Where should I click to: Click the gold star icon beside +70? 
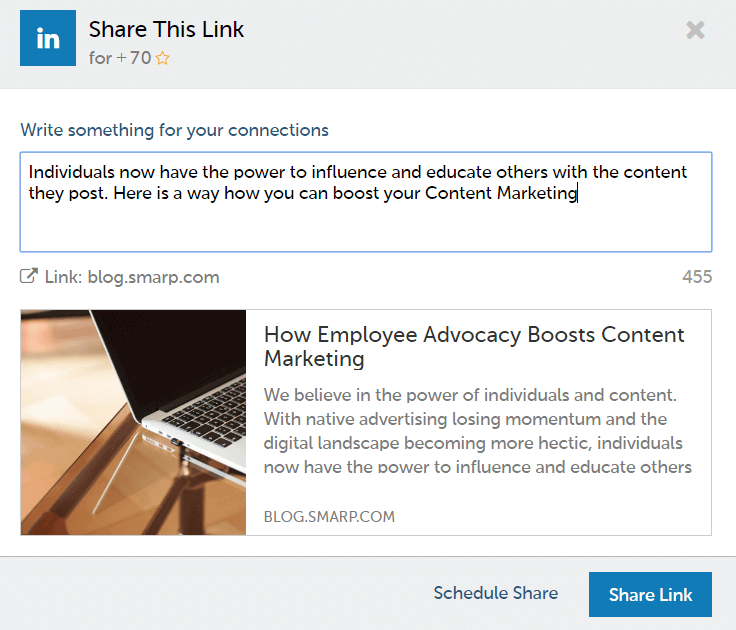point(163,58)
